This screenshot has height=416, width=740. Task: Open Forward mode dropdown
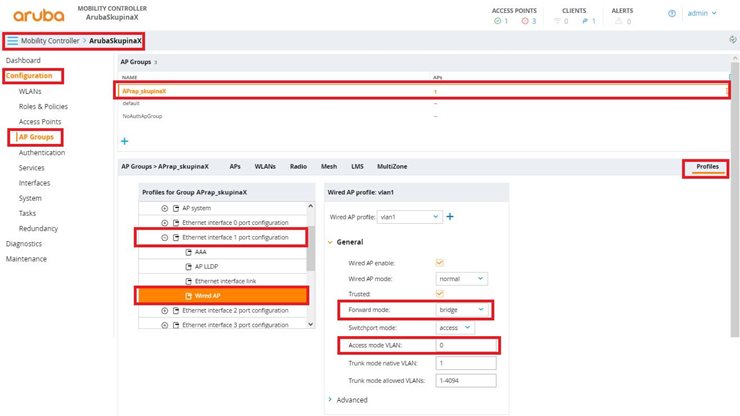point(461,310)
